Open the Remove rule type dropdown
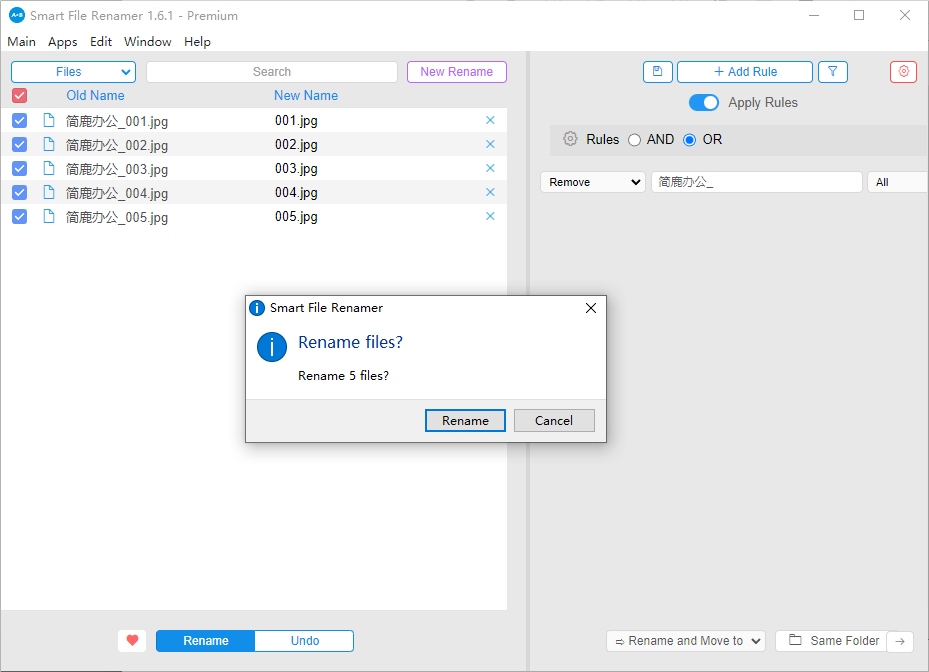This screenshot has width=929, height=672. coord(593,182)
